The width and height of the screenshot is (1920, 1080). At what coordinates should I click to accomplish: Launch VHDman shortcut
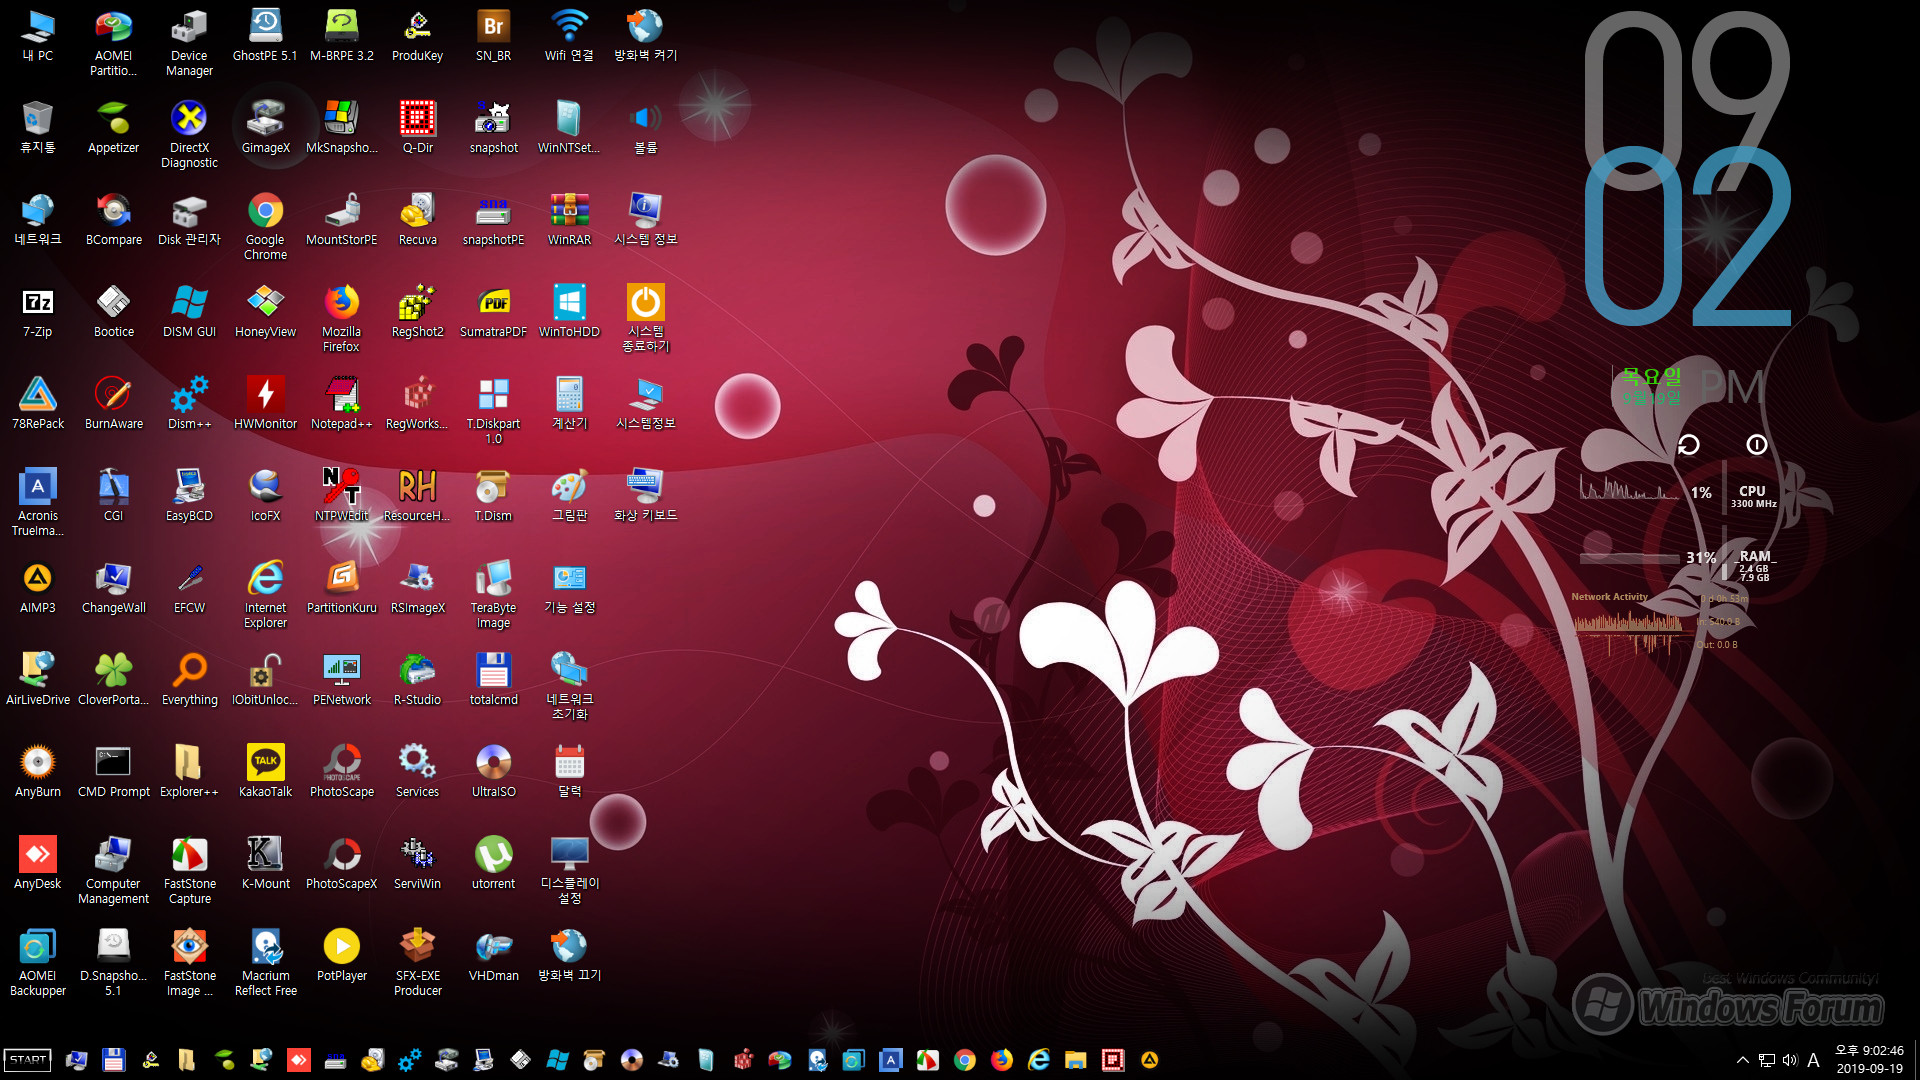pyautogui.click(x=493, y=955)
